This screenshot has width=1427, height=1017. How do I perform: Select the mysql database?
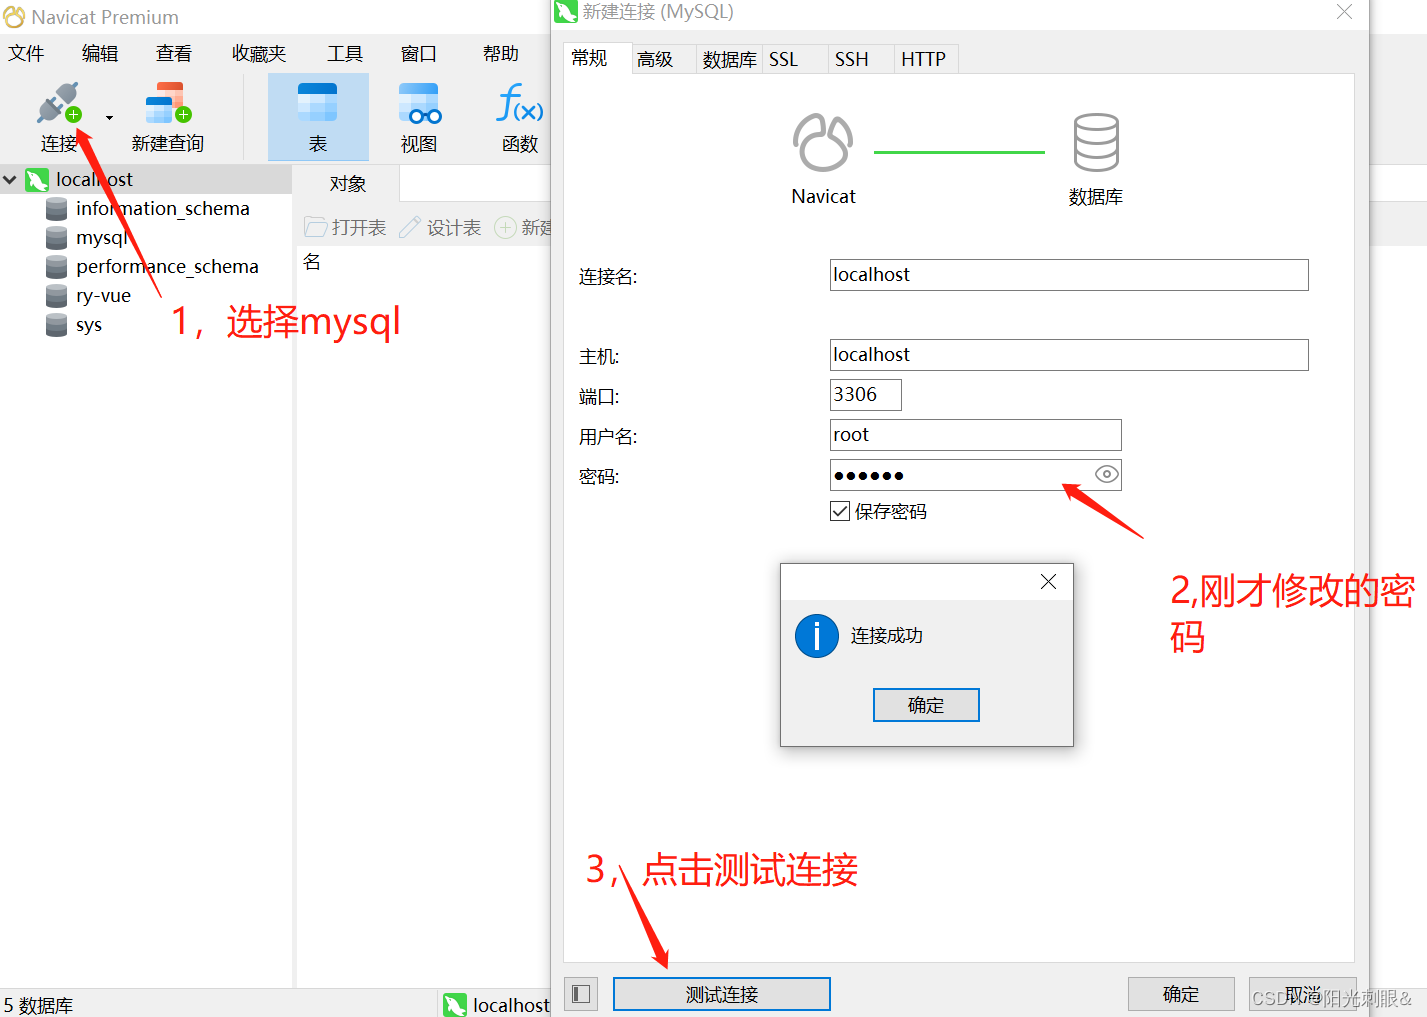click(102, 237)
